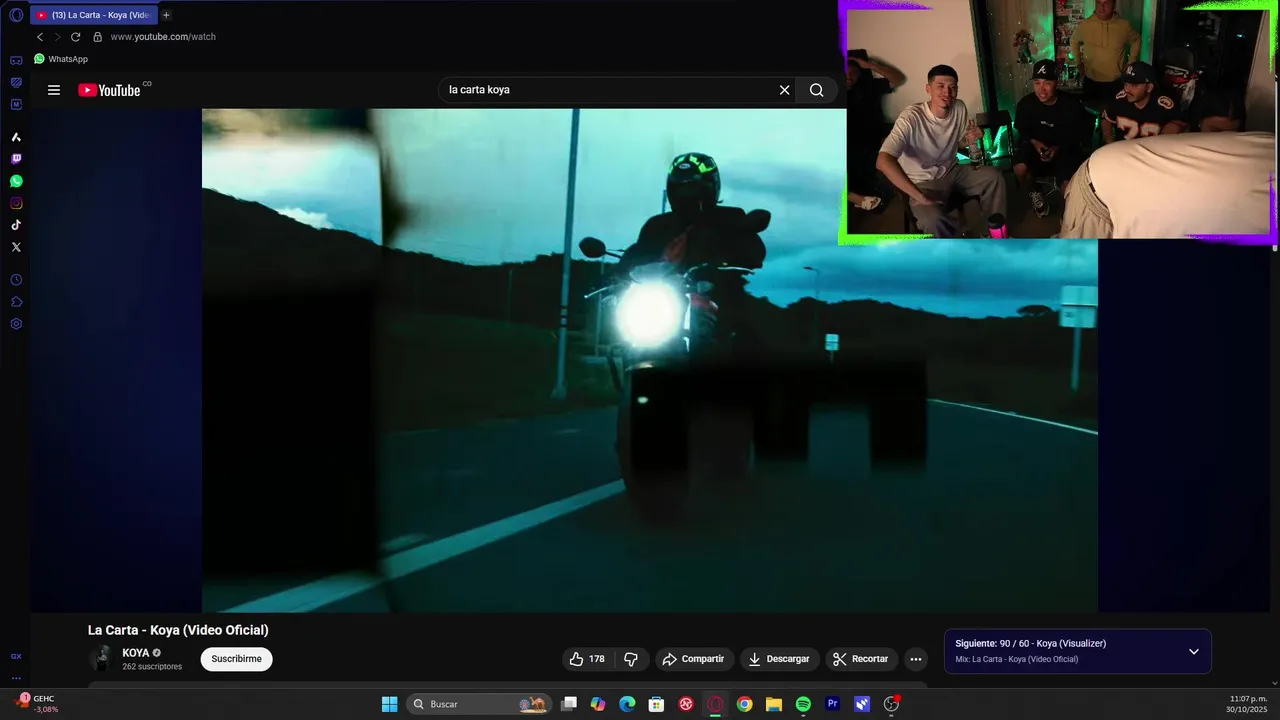
Task: Open WhatsApp messenger in the sidebar
Action: [x=16, y=181]
